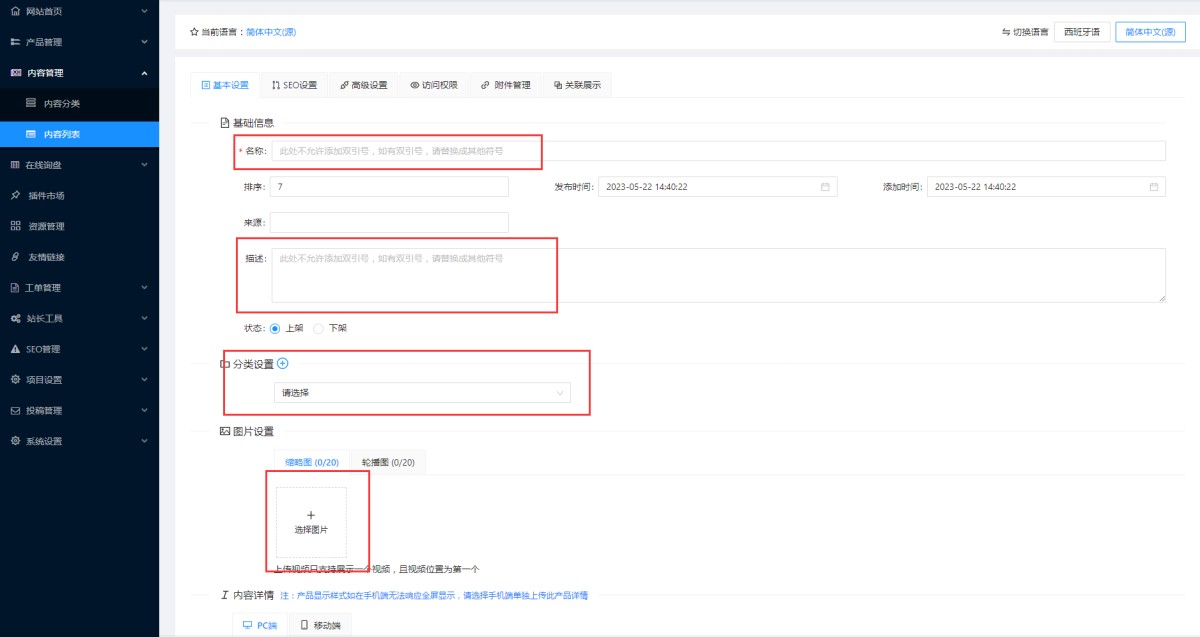Click the 名称 input field
Screen dimensions: 1200x637
coord(717,151)
